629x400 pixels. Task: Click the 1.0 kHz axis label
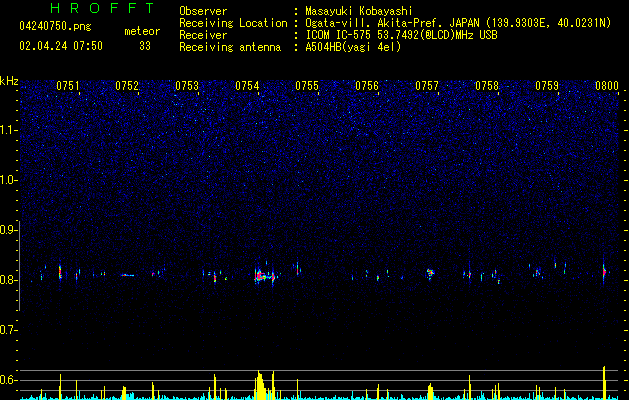(9, 180)
